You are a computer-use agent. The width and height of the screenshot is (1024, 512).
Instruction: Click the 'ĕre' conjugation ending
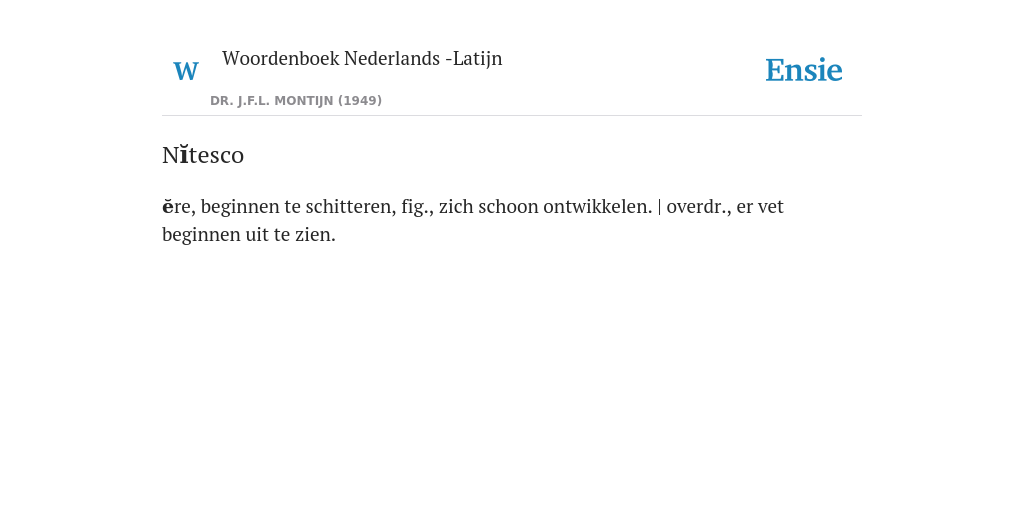(176, 206)
